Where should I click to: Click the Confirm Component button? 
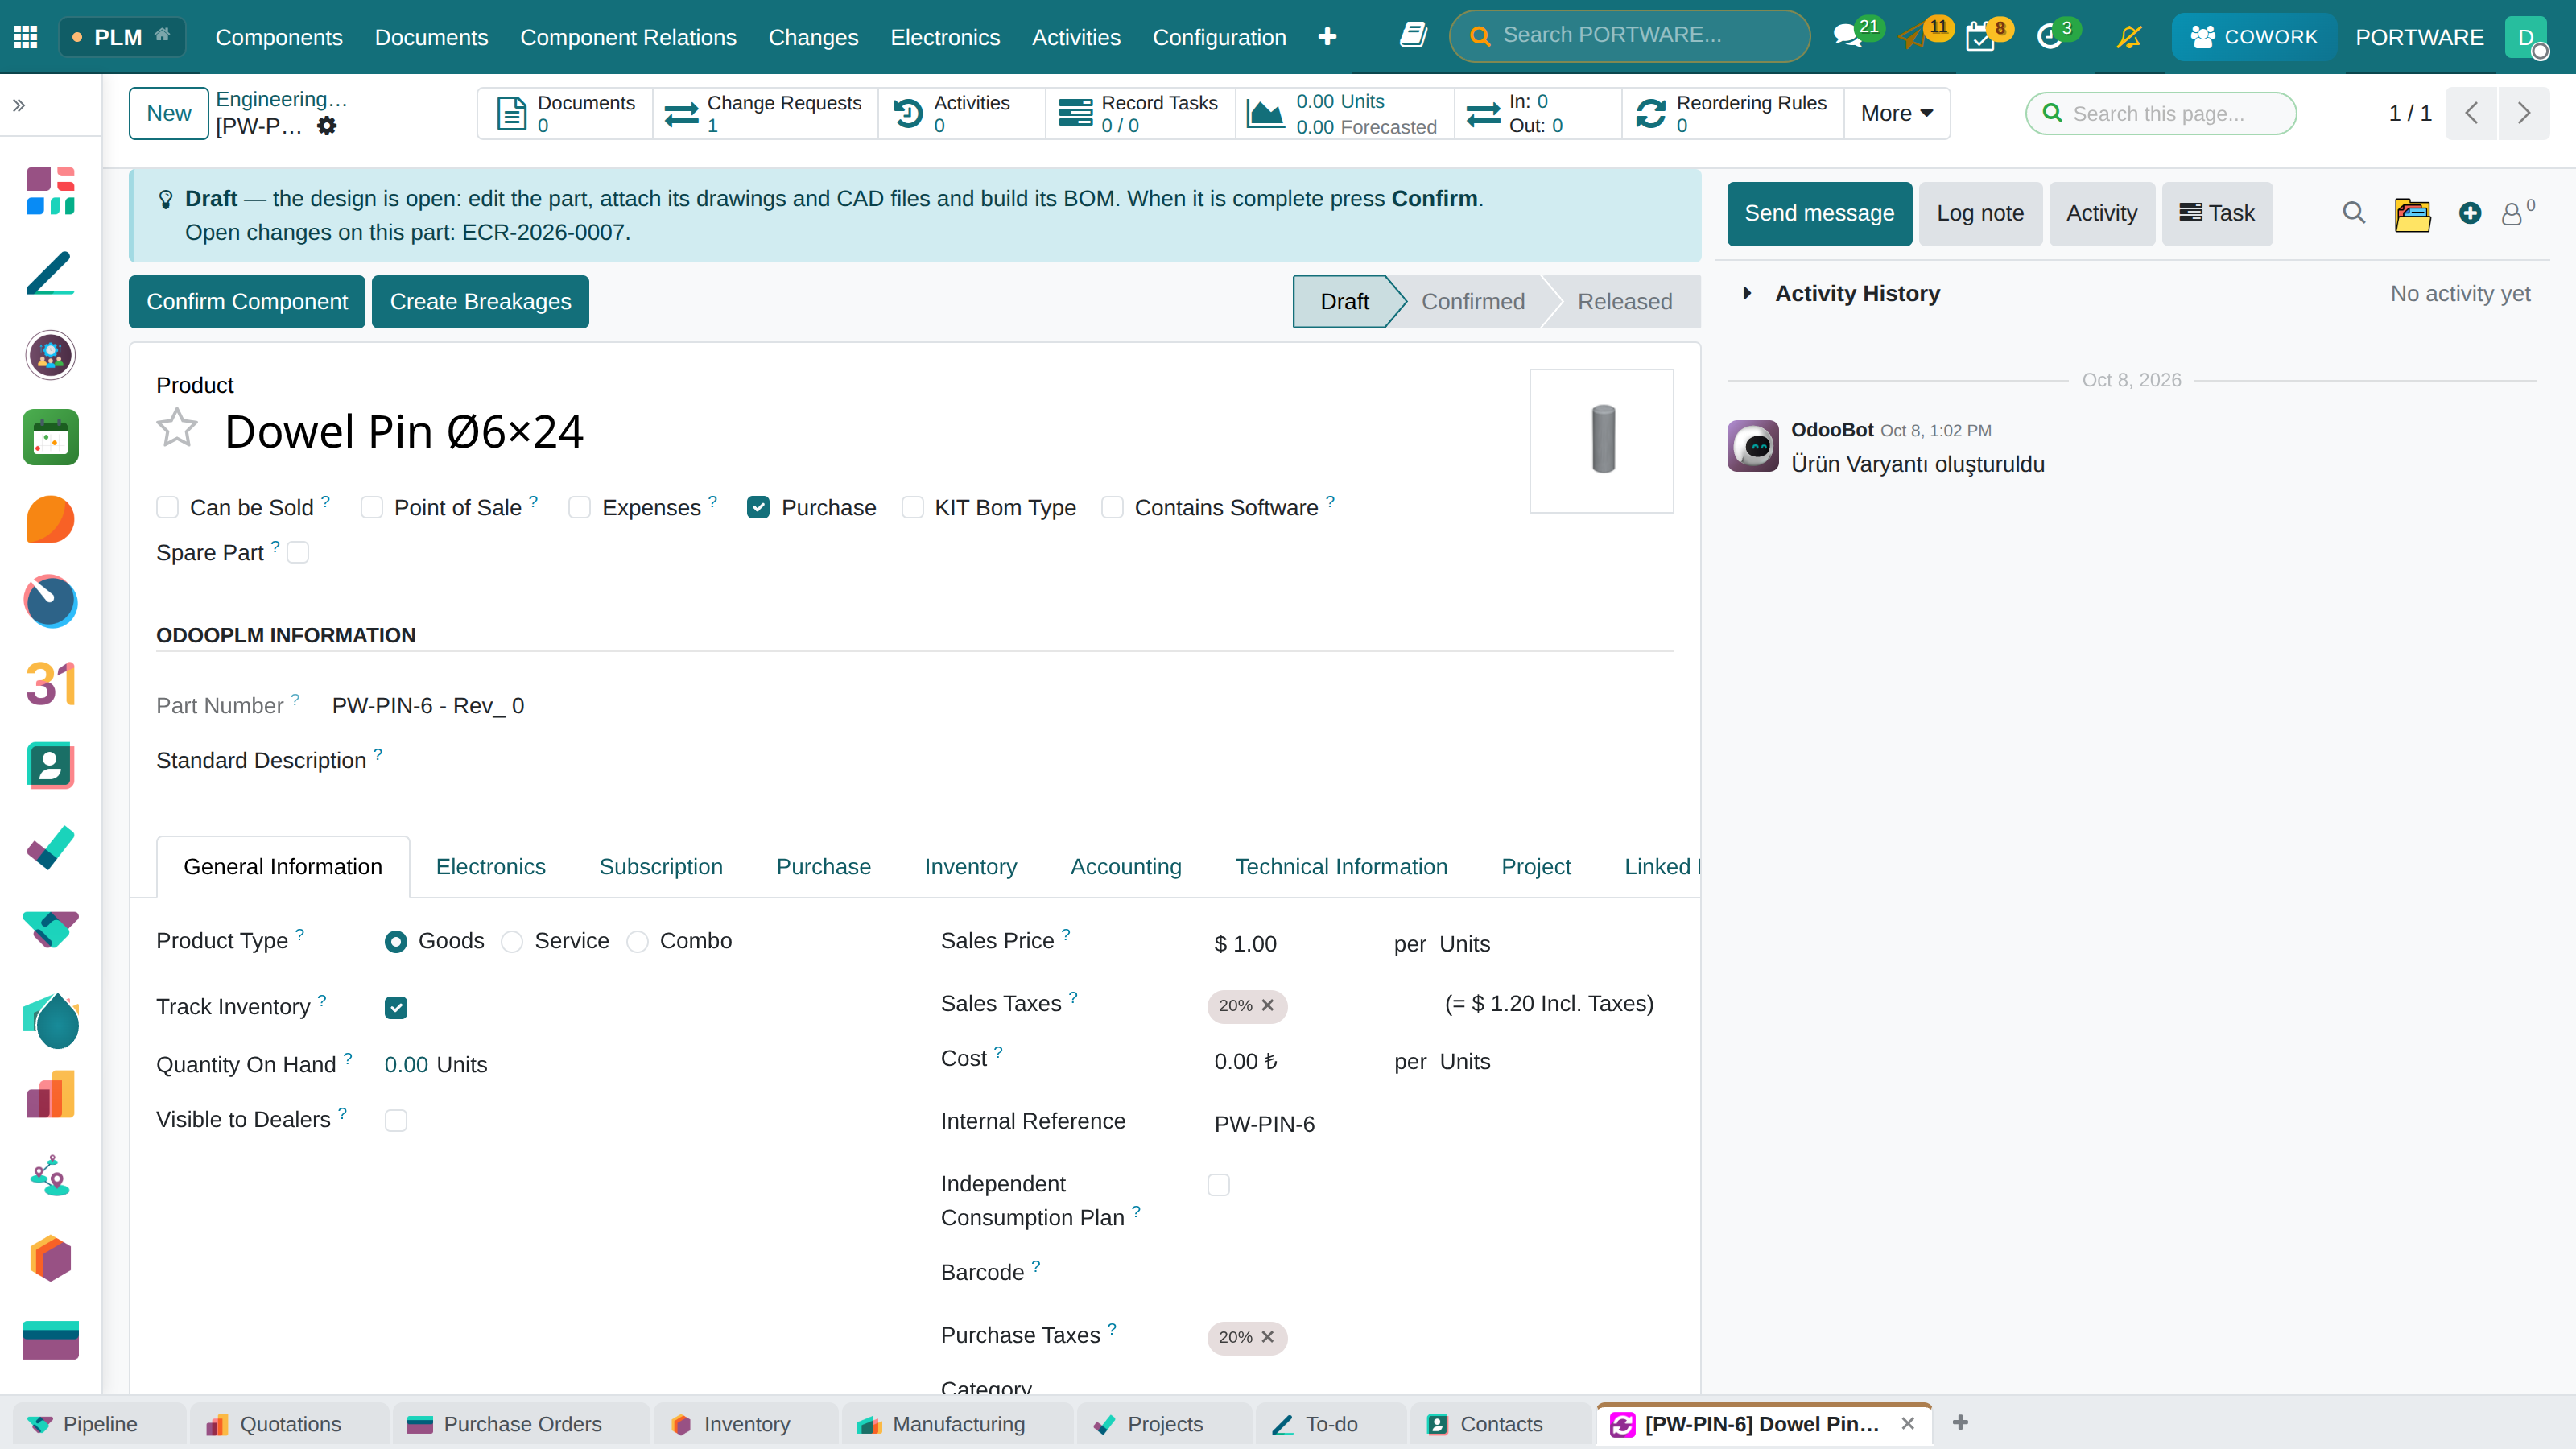[x=247, y=302]
